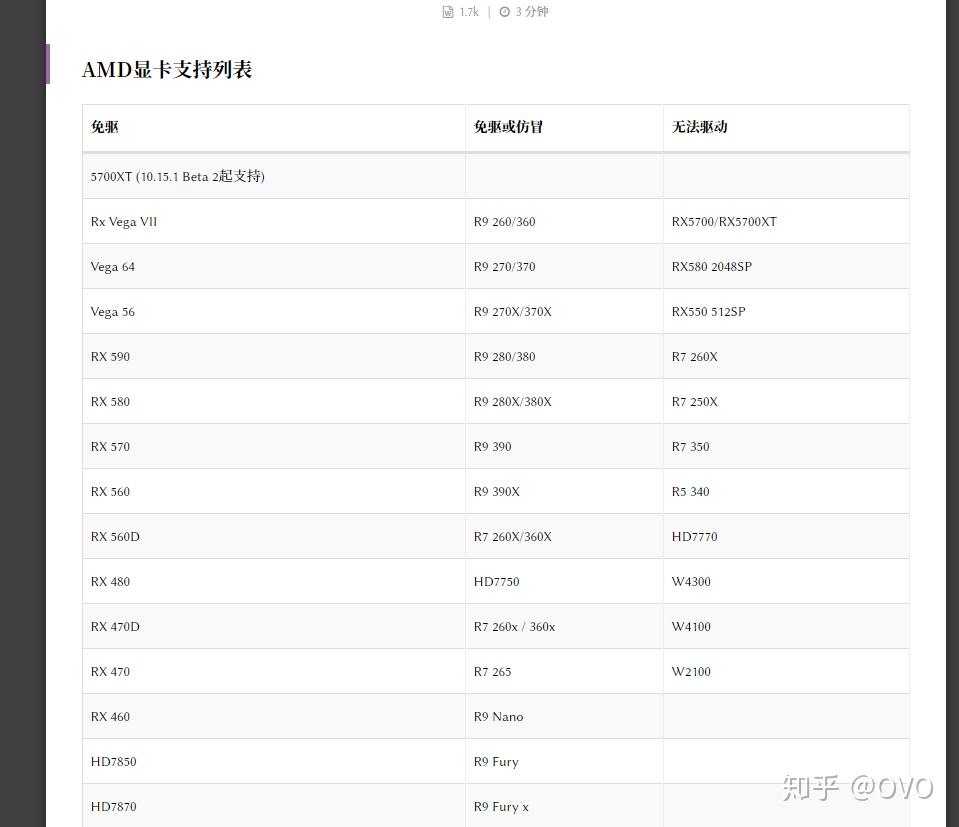Select the 'HD7870' cell
Image resolution: width=959 pixels, height=827 pixels.
274,806
